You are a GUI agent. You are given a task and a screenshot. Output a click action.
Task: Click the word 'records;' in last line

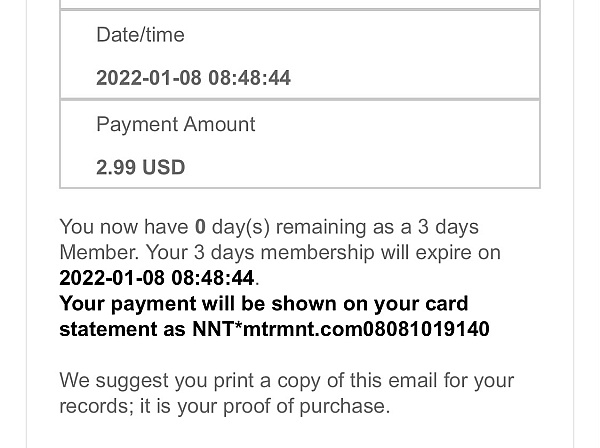point(97,406)
